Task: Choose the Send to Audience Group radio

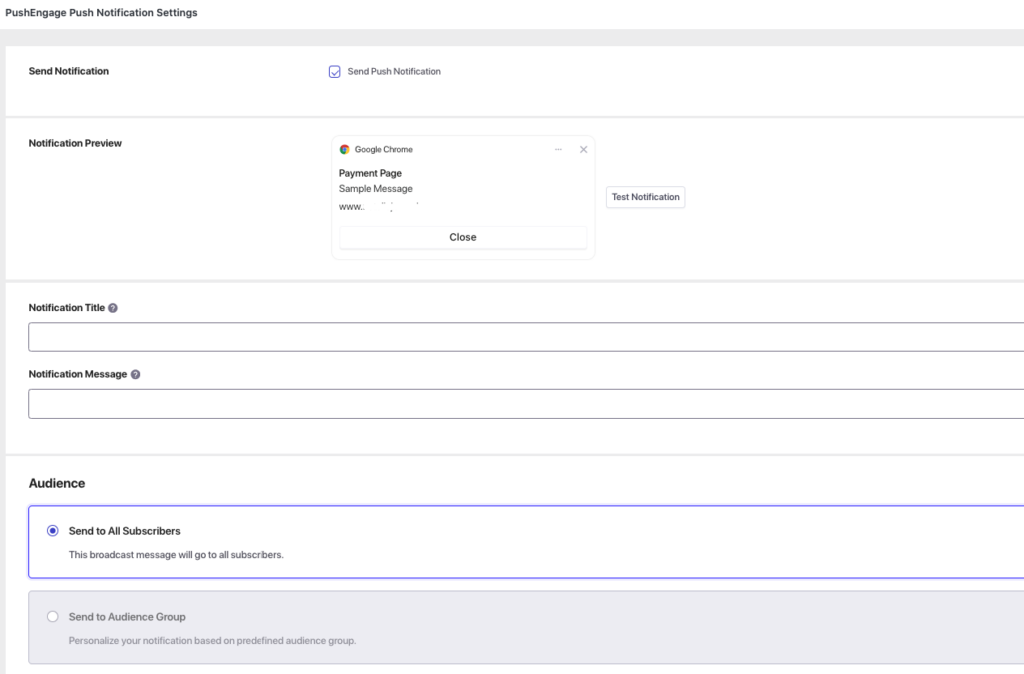Action: (53, 617)
